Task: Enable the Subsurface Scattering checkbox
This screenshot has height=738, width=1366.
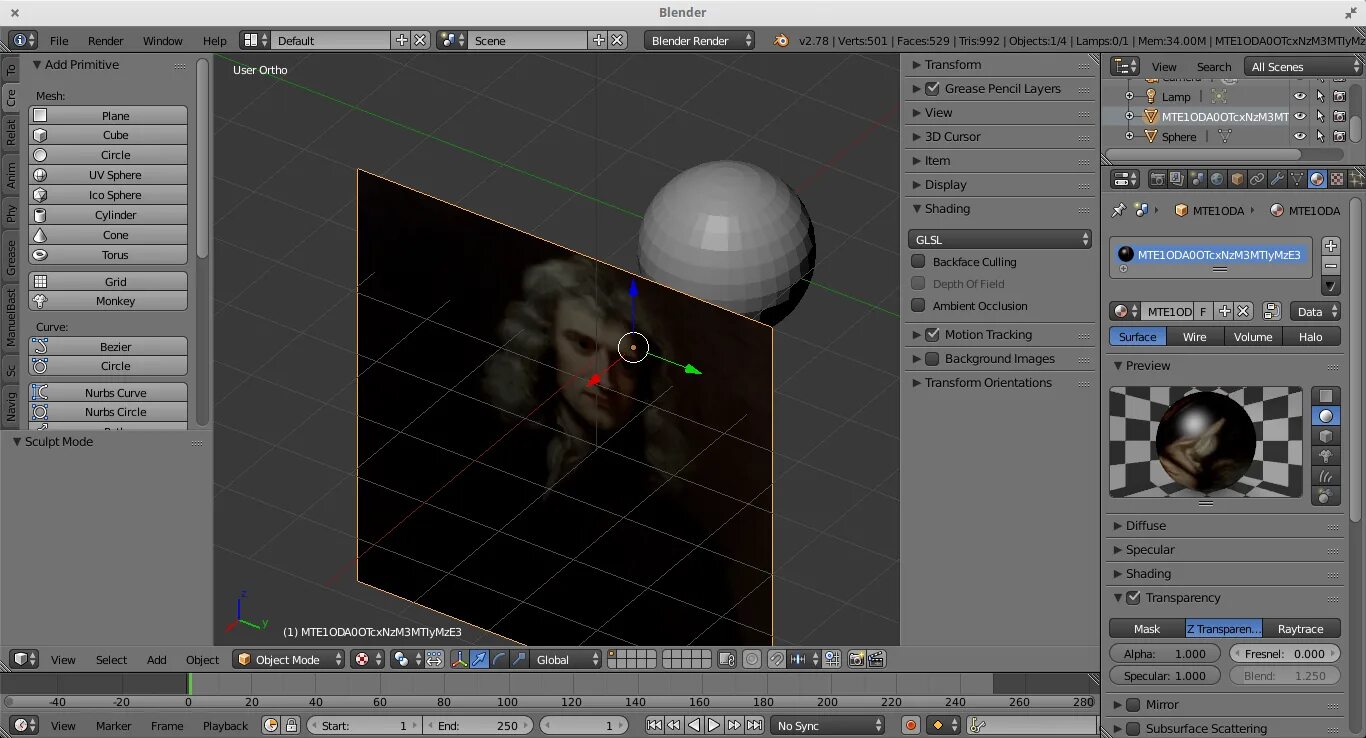Action: [1133, 728]
